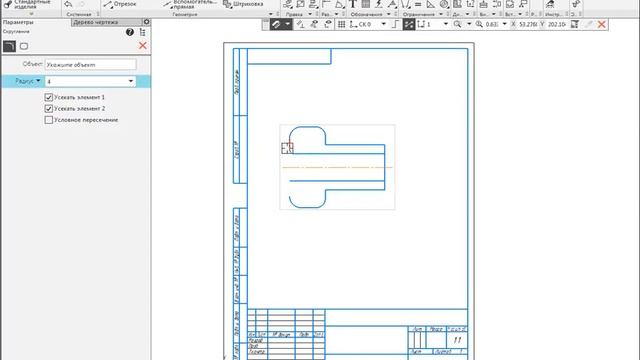Toggle the dark parametric mode button
The width and height of the screenshot is (640, 360).
[x=409, y=24]
